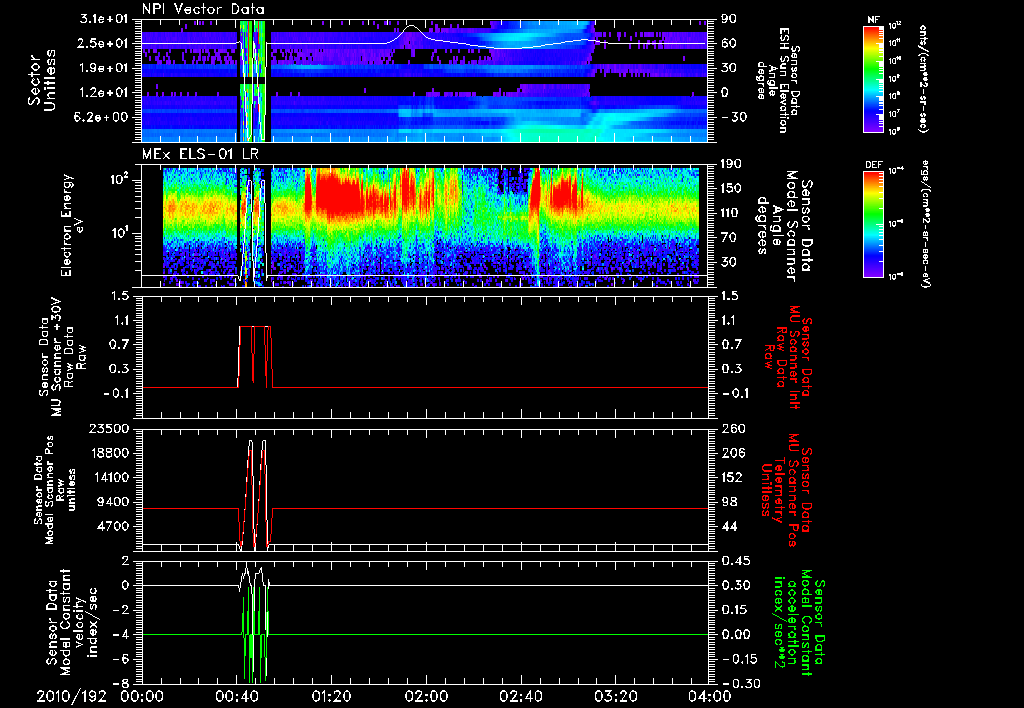The width and height of the screenshot is (1024, 708).
Task: Select the ELS electron energy spectrogram
Action: click(x=424, y=226)
